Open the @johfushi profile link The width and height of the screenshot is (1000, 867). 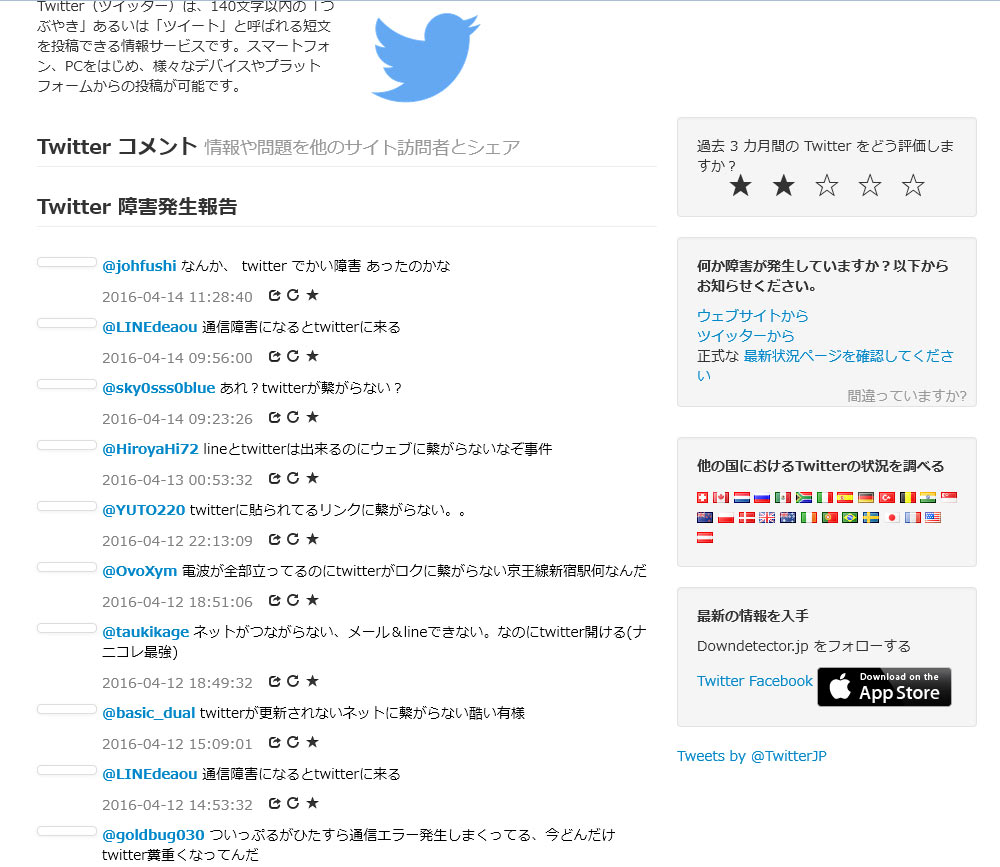coord(139,265)
